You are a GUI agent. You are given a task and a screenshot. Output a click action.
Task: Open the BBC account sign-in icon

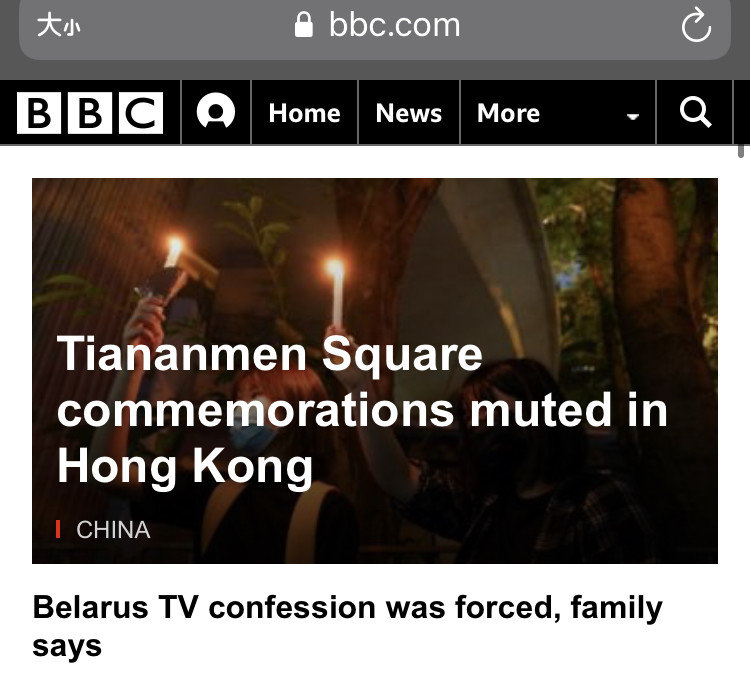[215, 113]
